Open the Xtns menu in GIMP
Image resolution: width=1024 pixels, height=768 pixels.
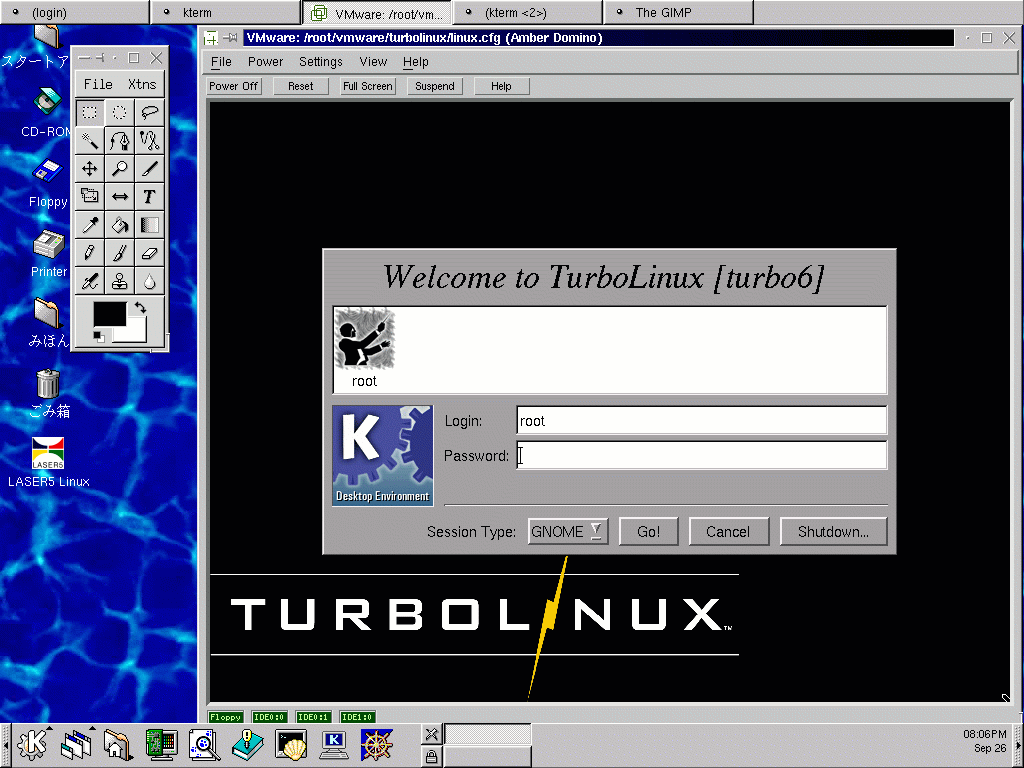tap(142, 84)
